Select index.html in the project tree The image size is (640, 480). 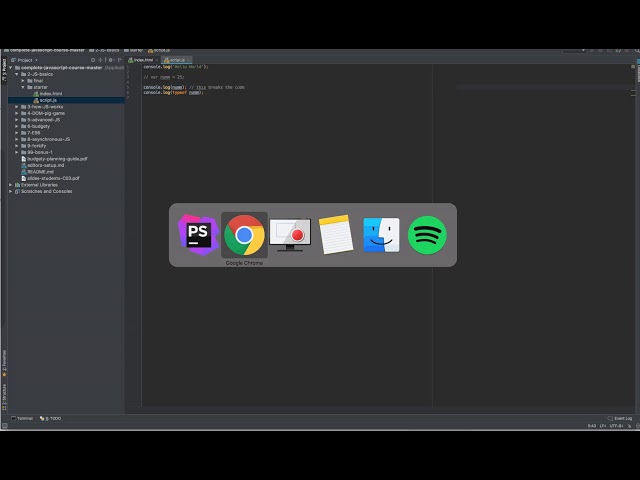coord(66,94)
